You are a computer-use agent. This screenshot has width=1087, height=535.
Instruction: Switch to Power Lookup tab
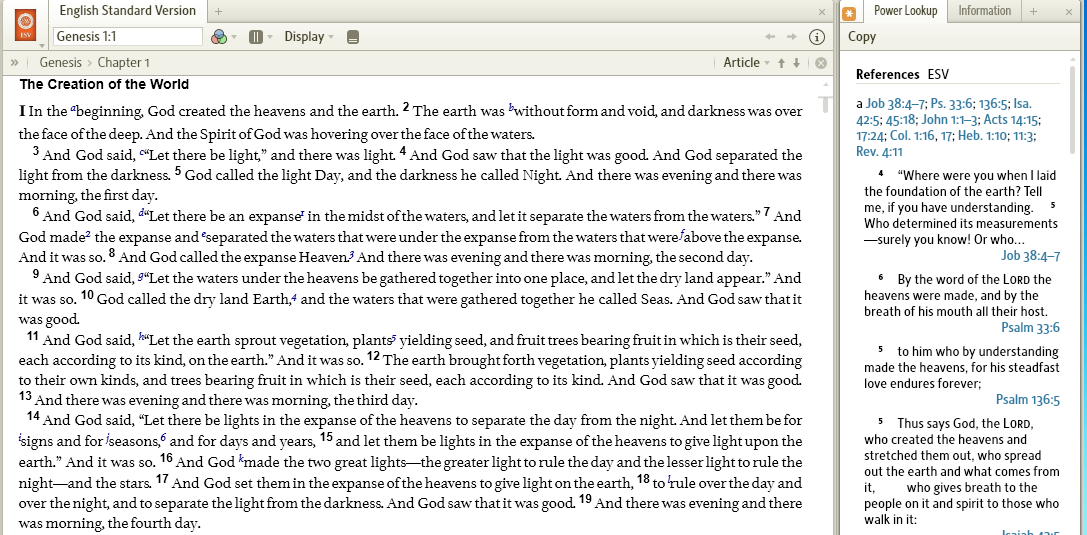[905, 11]
